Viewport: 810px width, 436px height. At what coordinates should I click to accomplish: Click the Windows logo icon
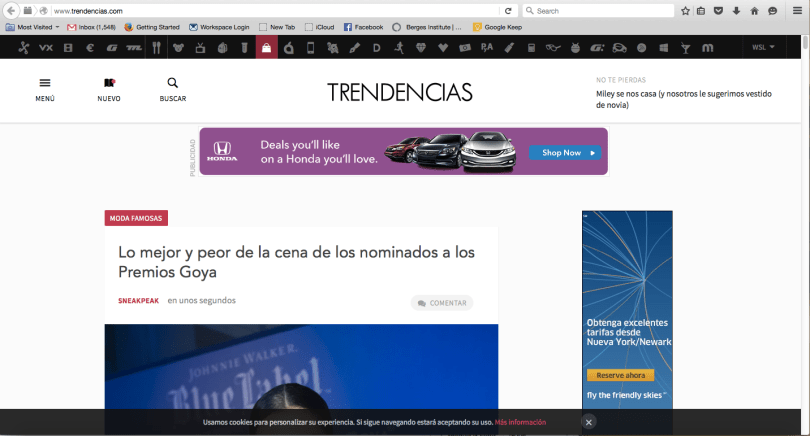pos(664,48)
